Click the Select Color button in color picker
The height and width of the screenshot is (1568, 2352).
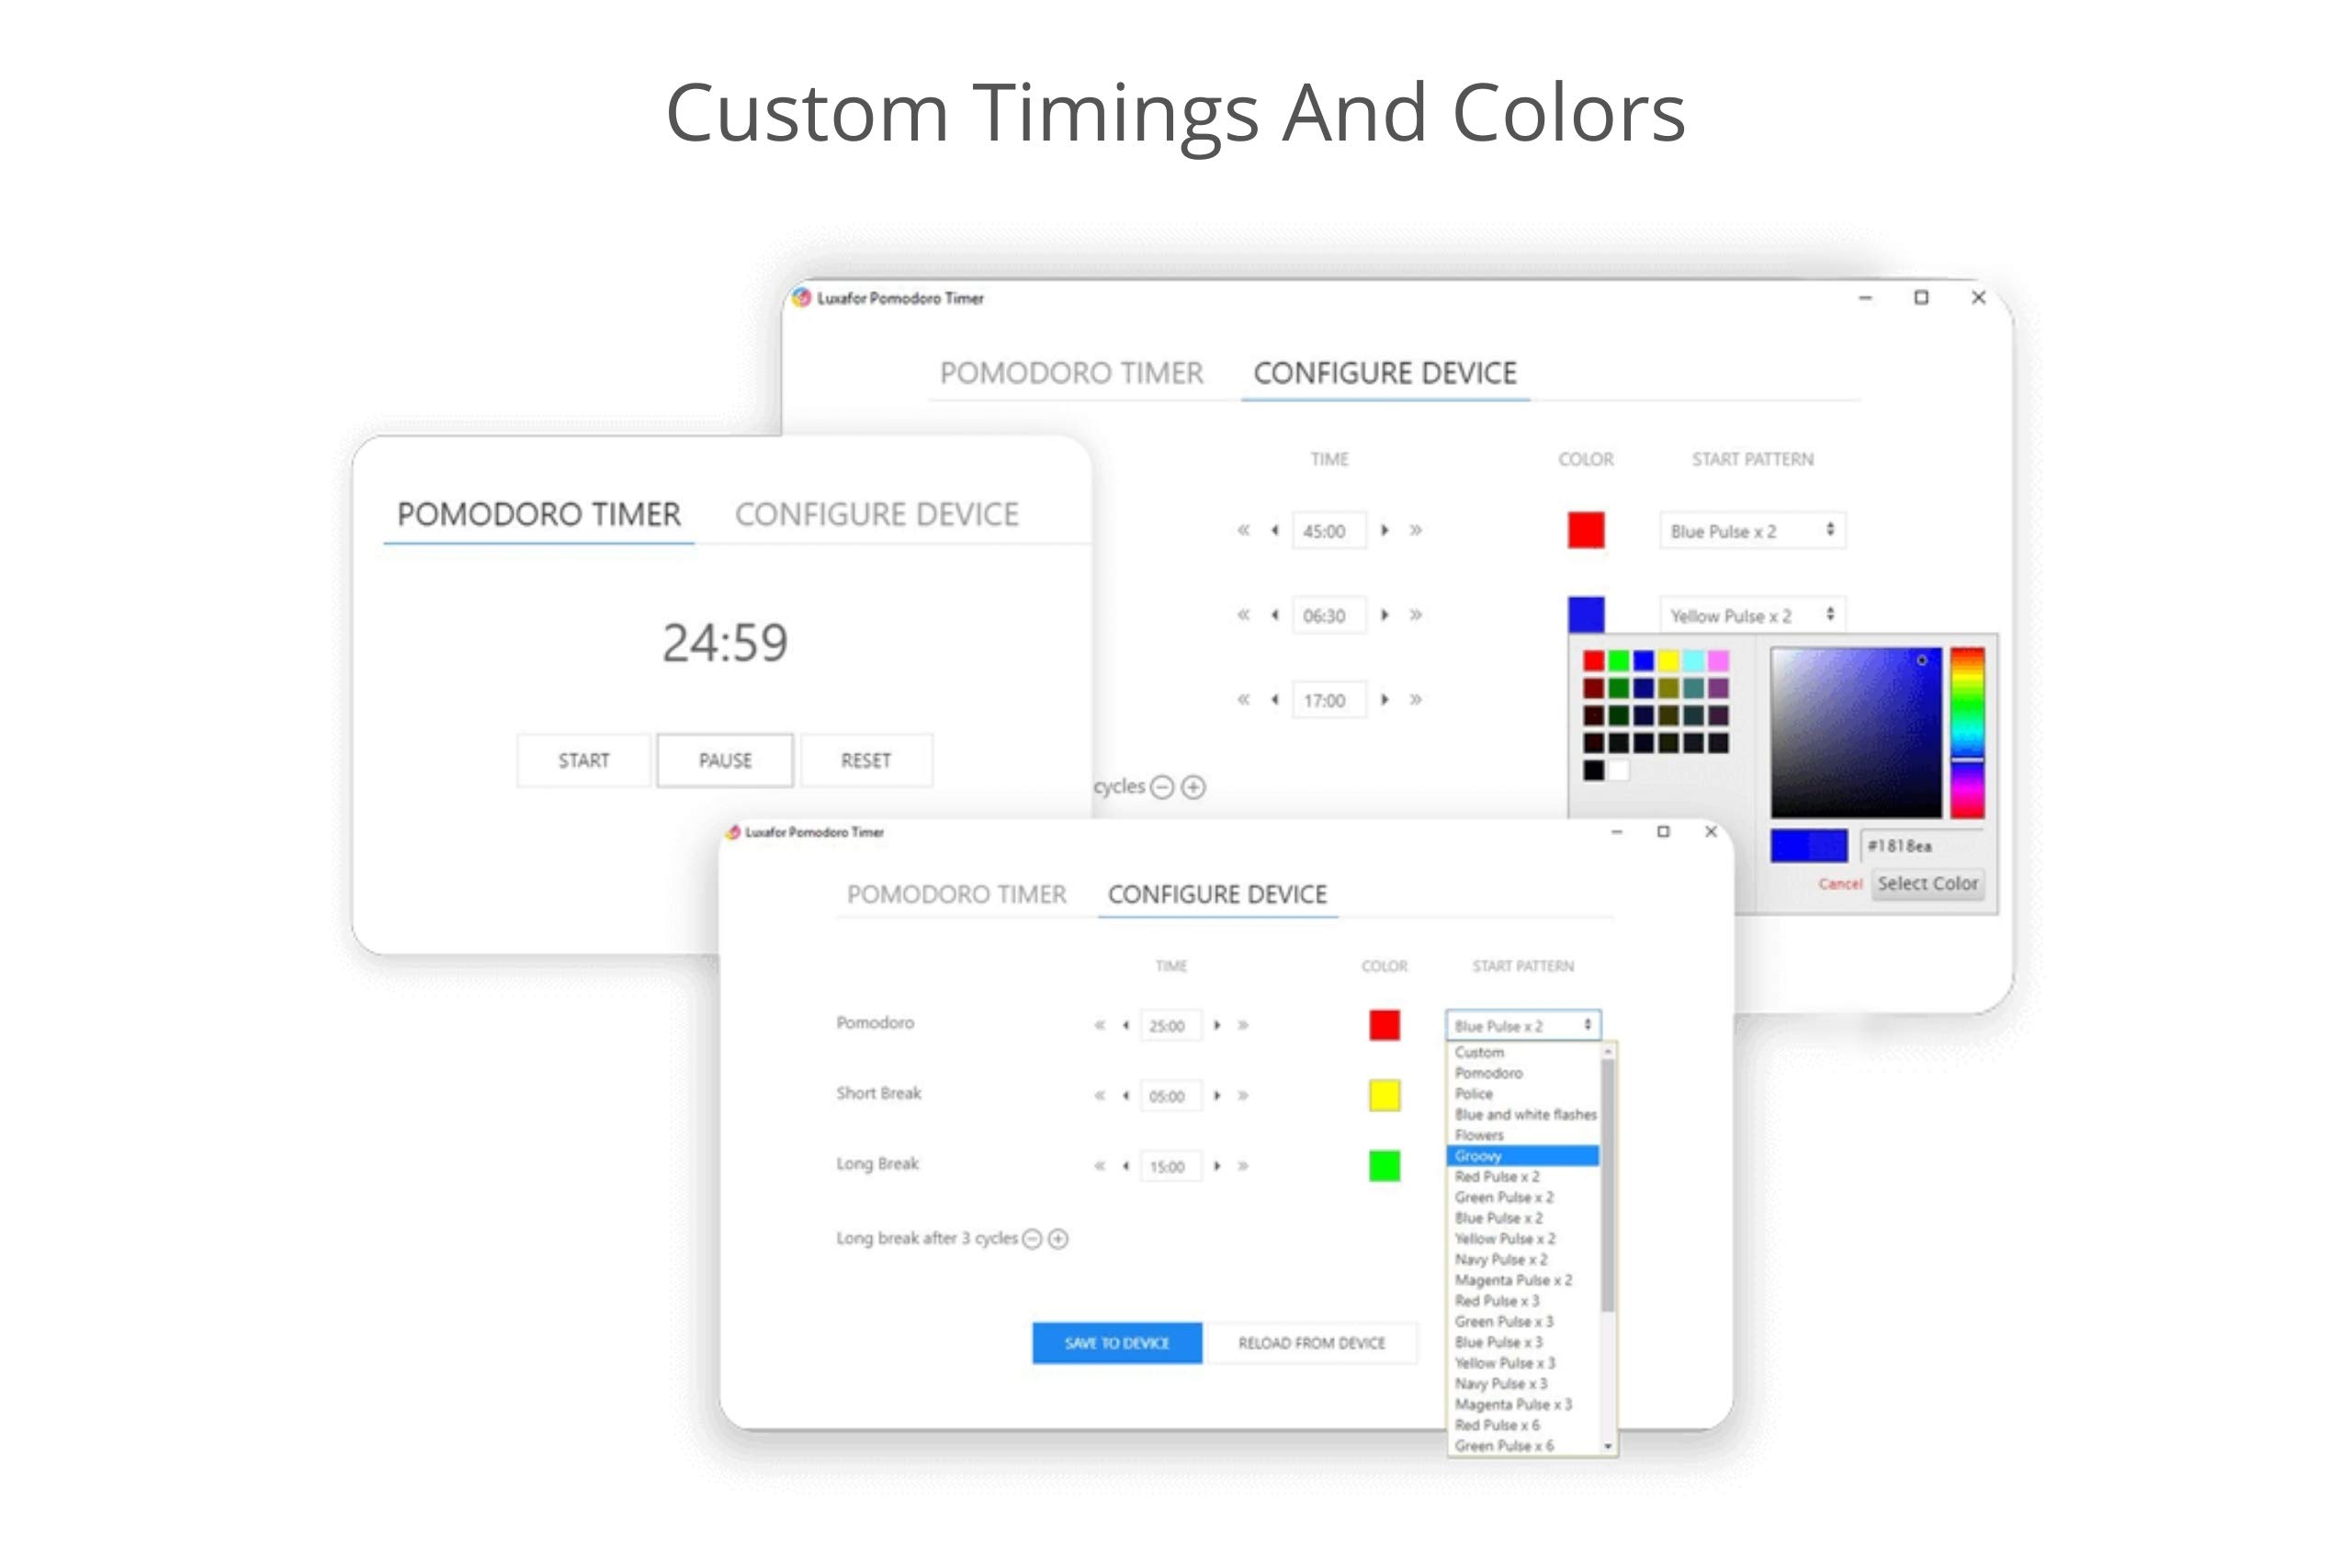pyautogui.click(x=1927, y=884)
